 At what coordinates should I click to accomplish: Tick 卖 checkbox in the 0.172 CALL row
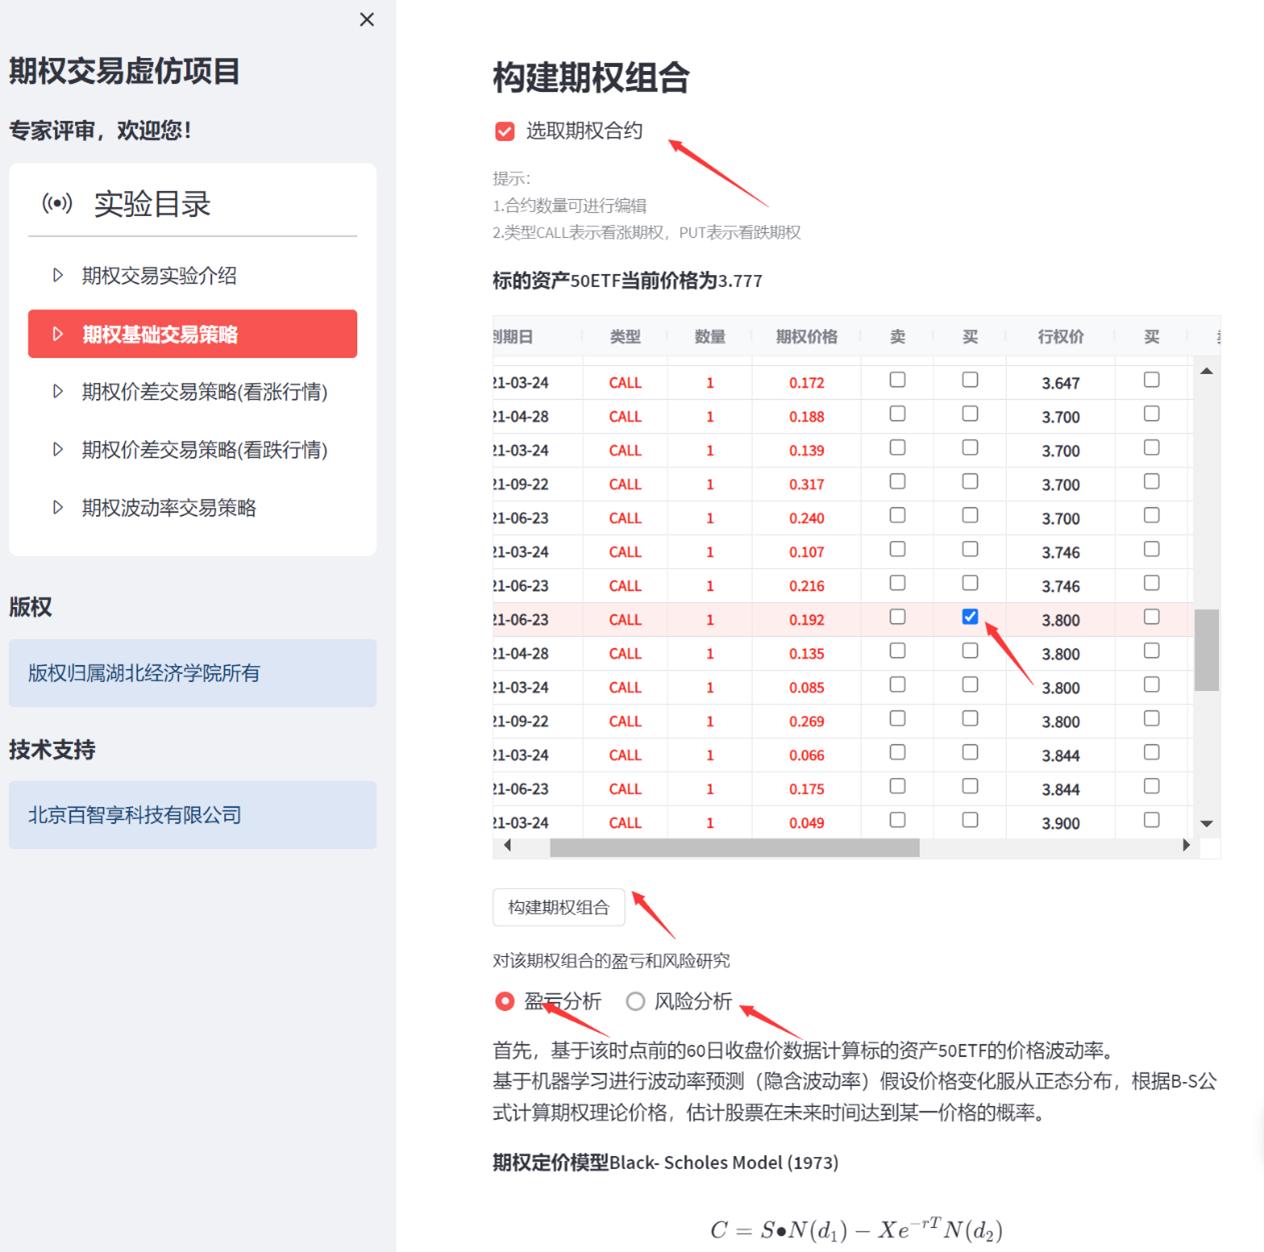click(x=897, y=380)
